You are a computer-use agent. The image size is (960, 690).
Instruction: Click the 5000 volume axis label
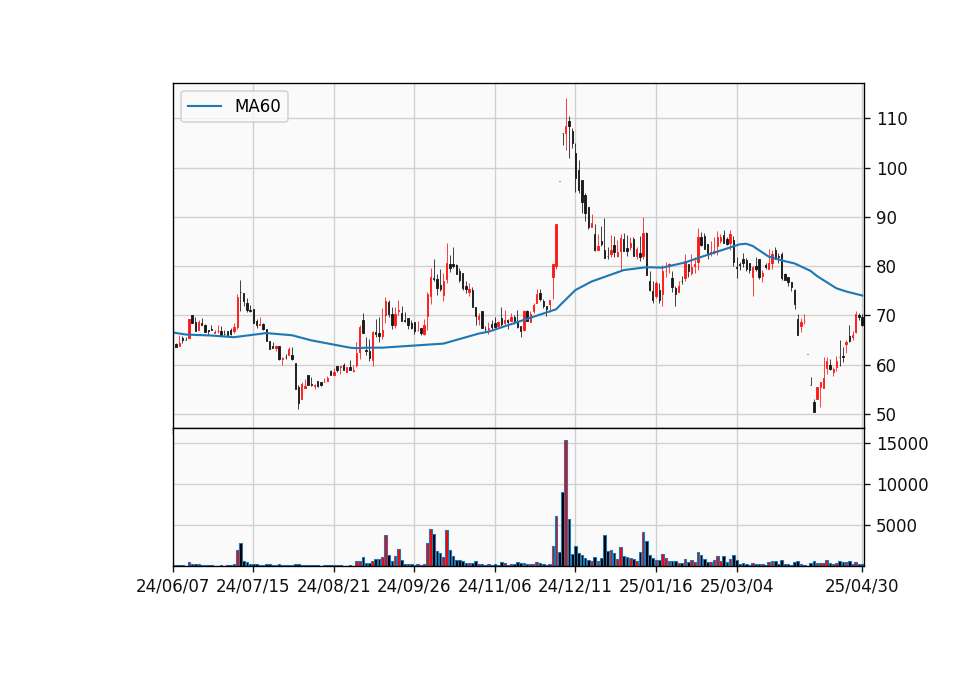pos(897,526)
